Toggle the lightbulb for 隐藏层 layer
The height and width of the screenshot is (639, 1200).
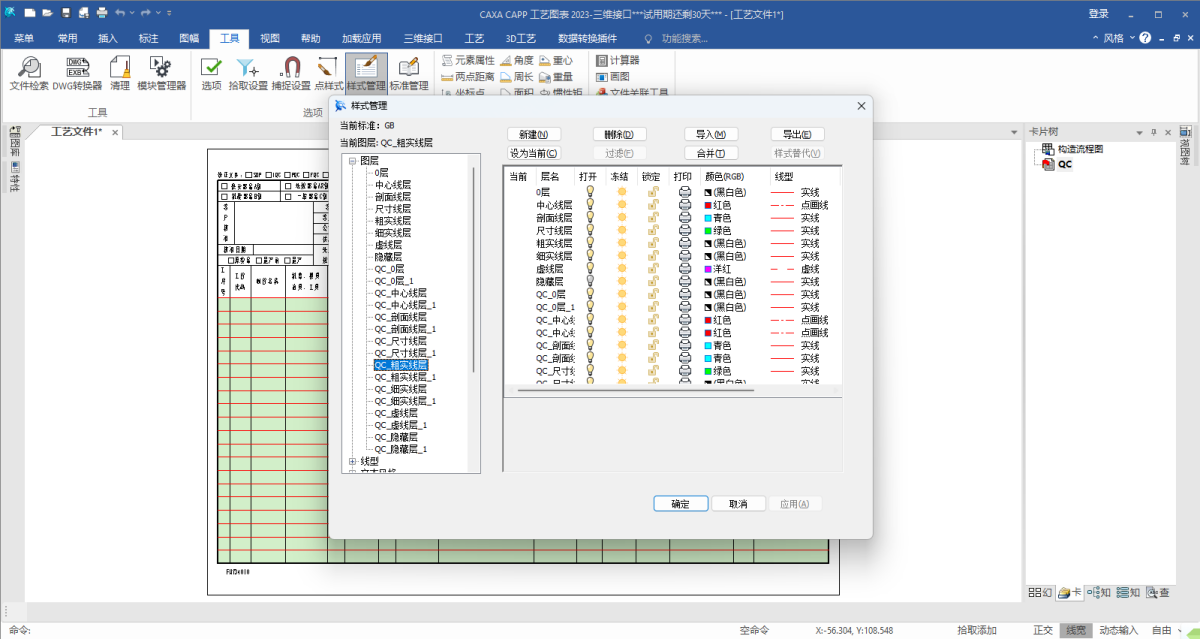(590, 282)
